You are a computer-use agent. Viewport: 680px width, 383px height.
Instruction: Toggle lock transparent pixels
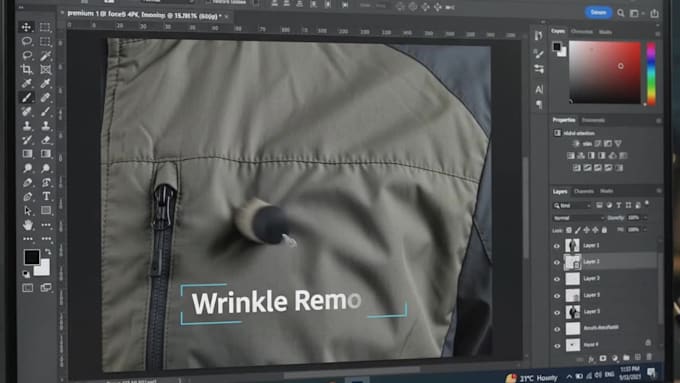point(569,230)
